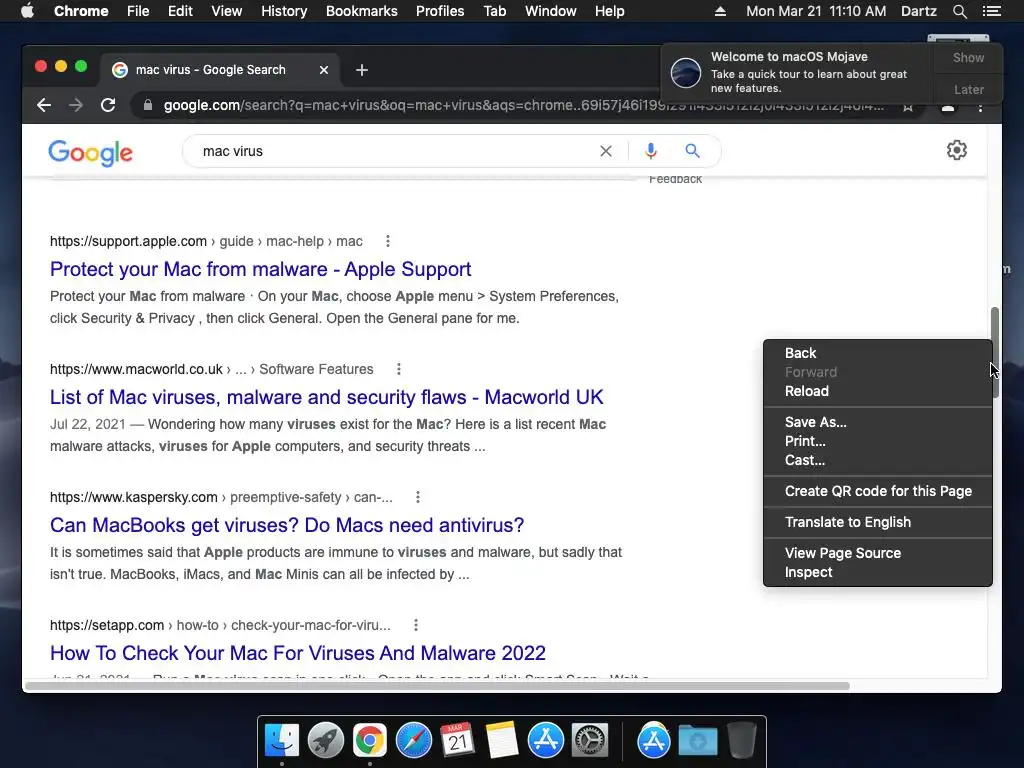
Task: Open the Profiles menu
Action: (440, 11)
